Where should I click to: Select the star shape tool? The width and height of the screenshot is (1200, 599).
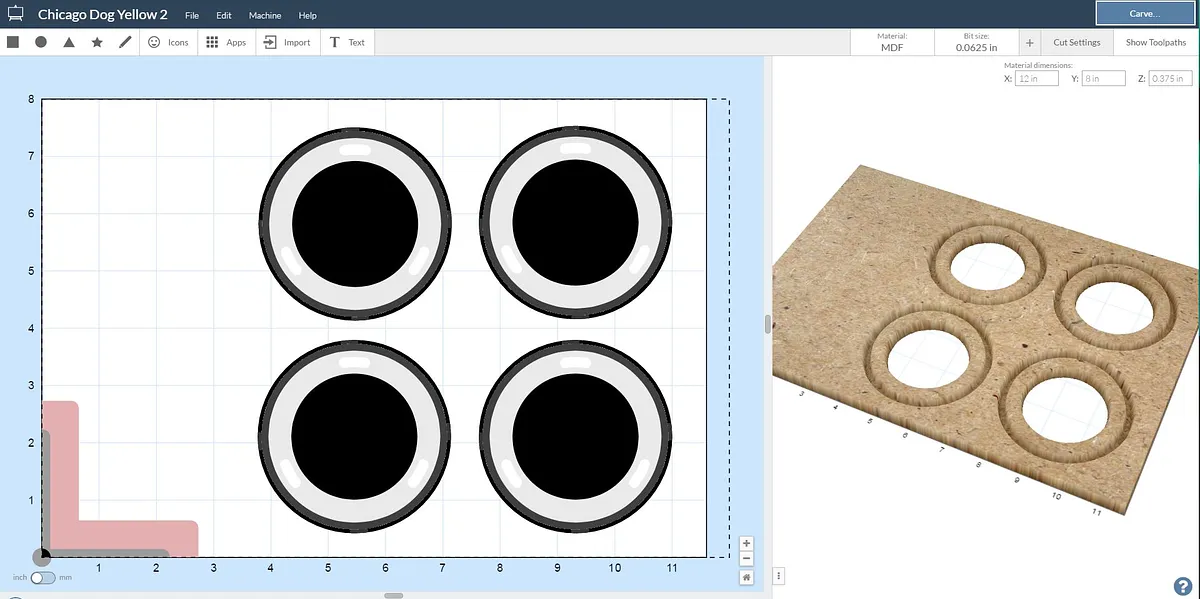97,42
